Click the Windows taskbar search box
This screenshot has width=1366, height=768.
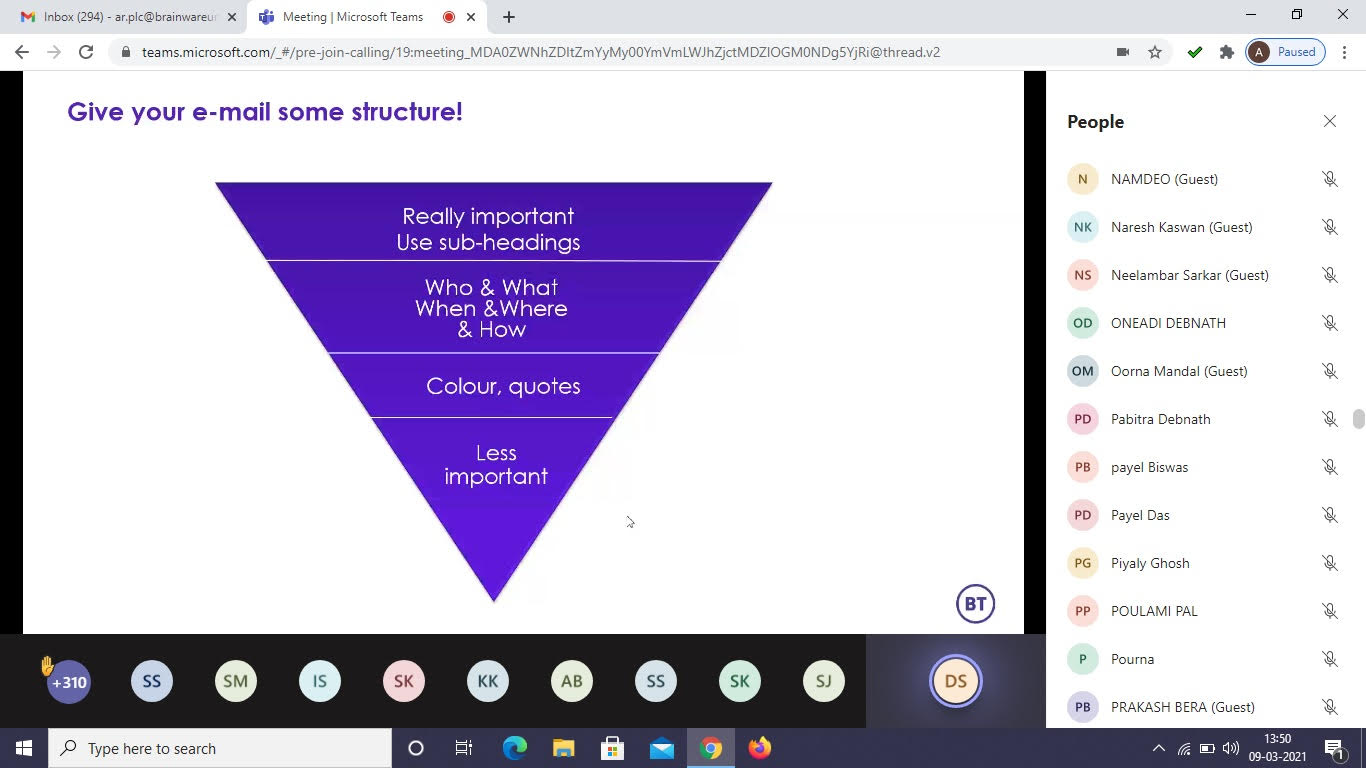click(220, 748)
